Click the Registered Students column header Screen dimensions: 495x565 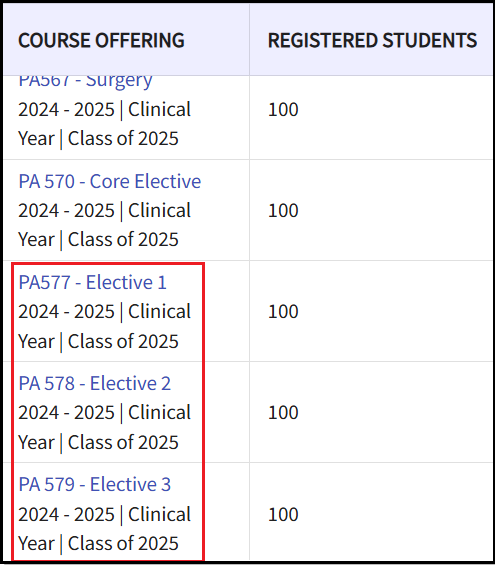click(373, 40)
